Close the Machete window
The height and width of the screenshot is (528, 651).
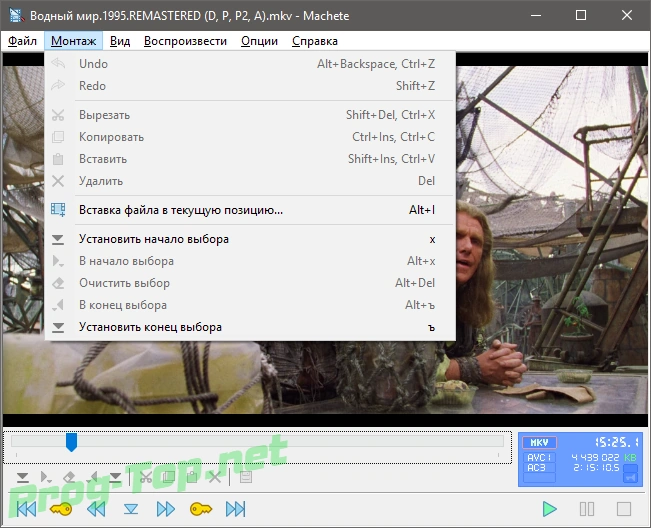click(627, 15)
